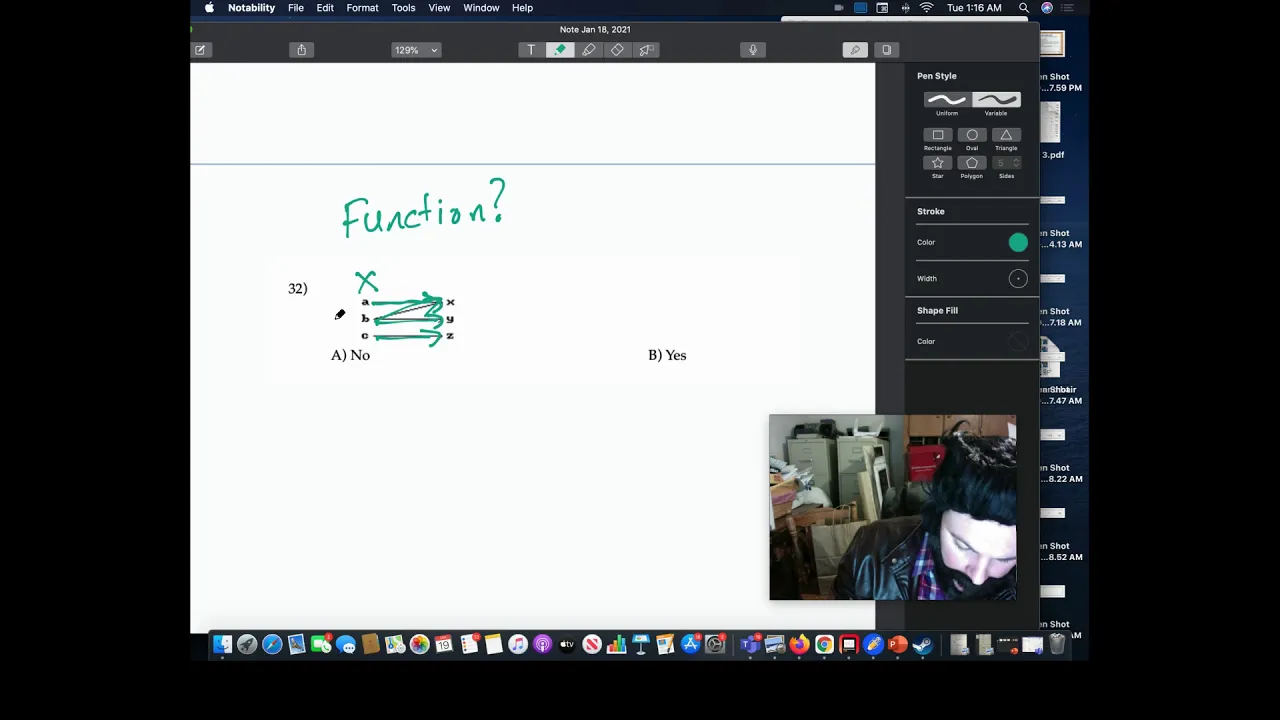The height and width of the screenshot is (720, 1280).
Task: Open the Tools menu
Action: pyautogui.click(x=403, y=8)
